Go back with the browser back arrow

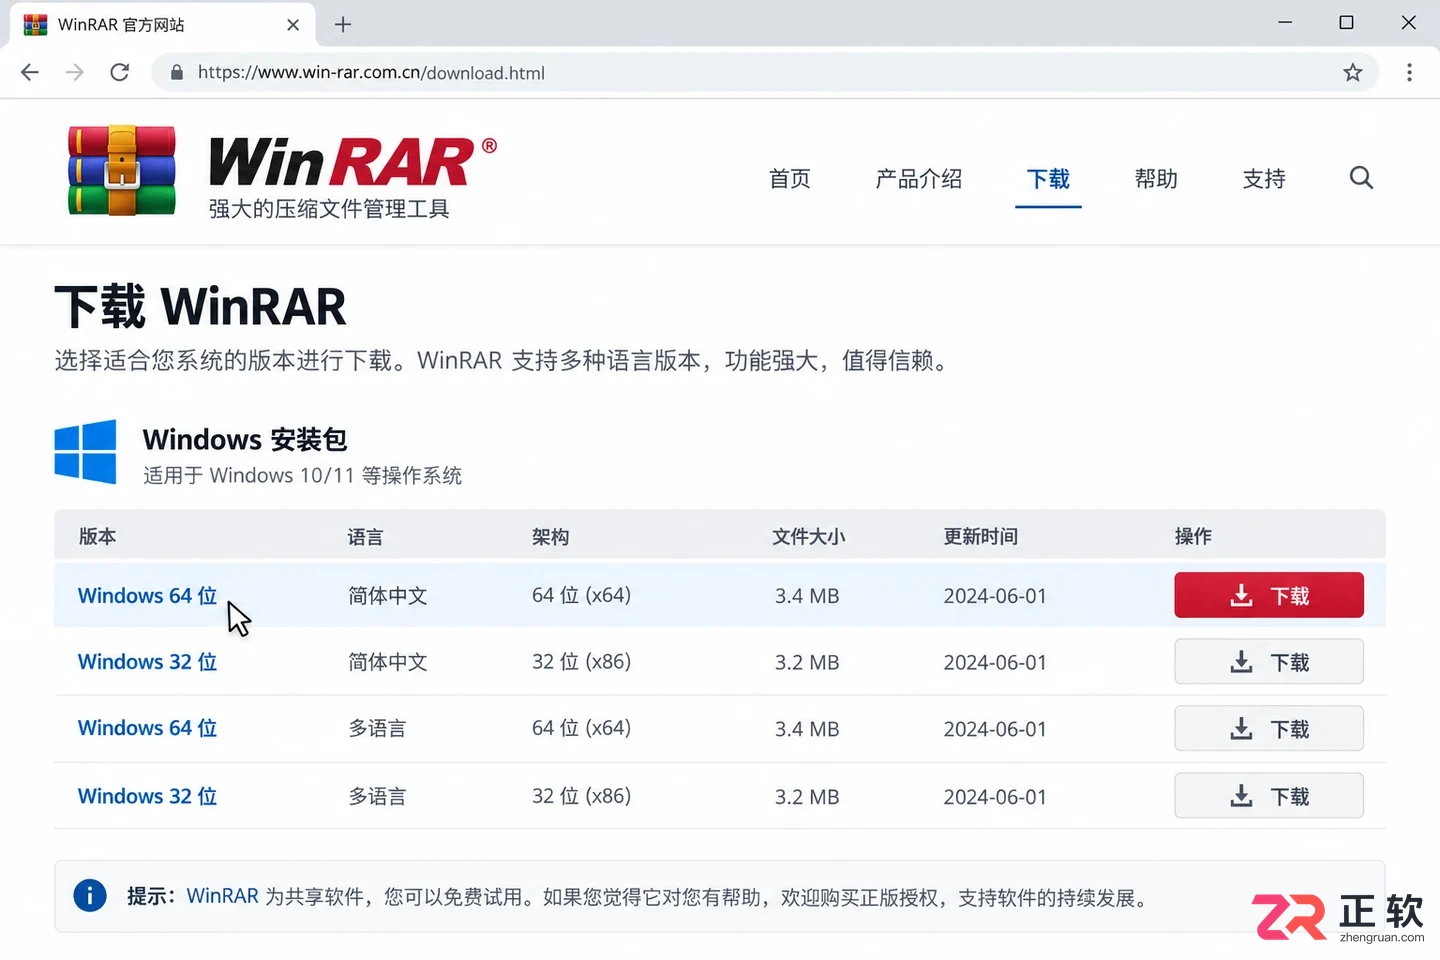coord(30,72)
